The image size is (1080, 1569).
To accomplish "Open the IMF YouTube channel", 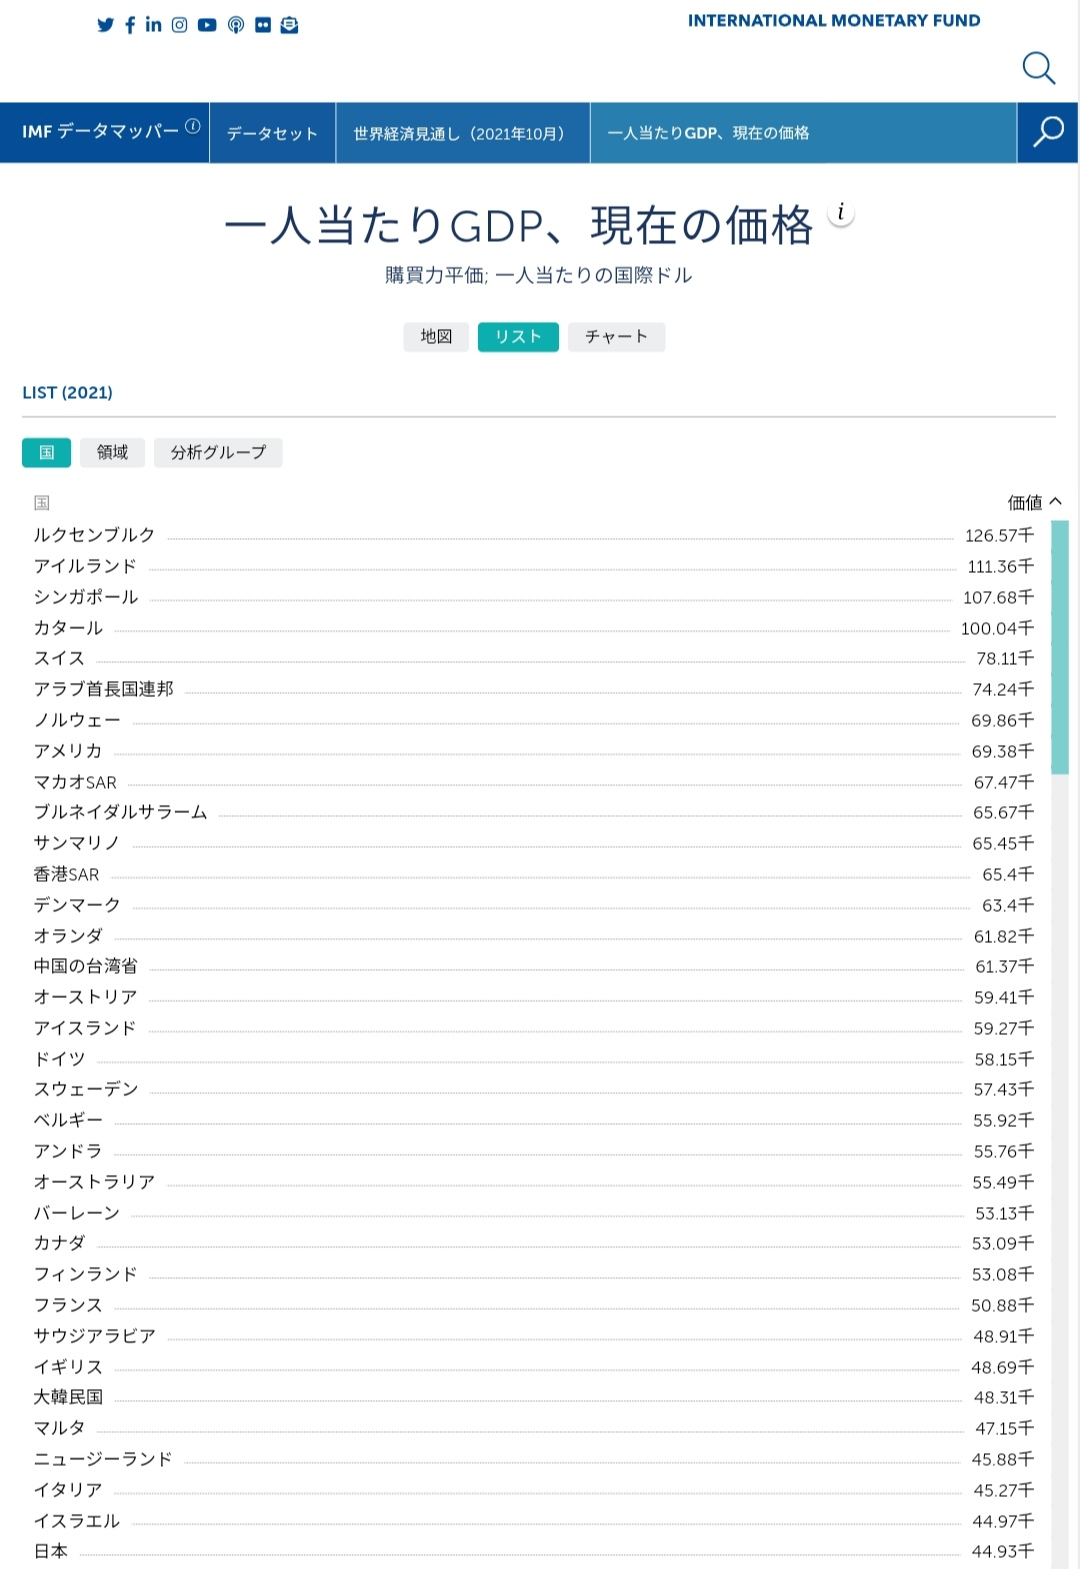I will point(207,25).
